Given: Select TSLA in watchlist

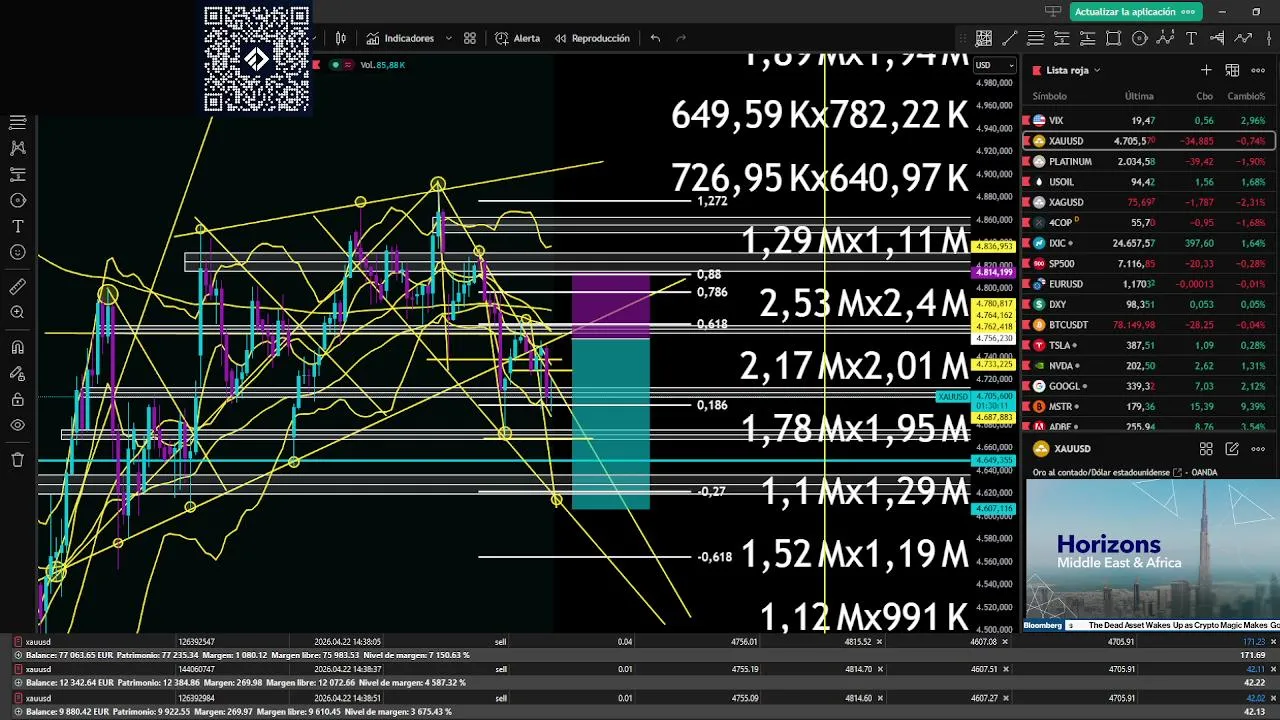Looking at the screenshot, I should (1148, 345).
